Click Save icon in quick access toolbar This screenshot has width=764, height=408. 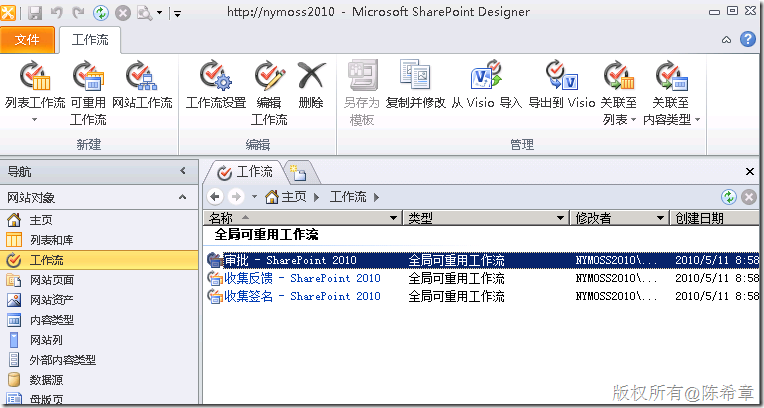tap(35, 13)
